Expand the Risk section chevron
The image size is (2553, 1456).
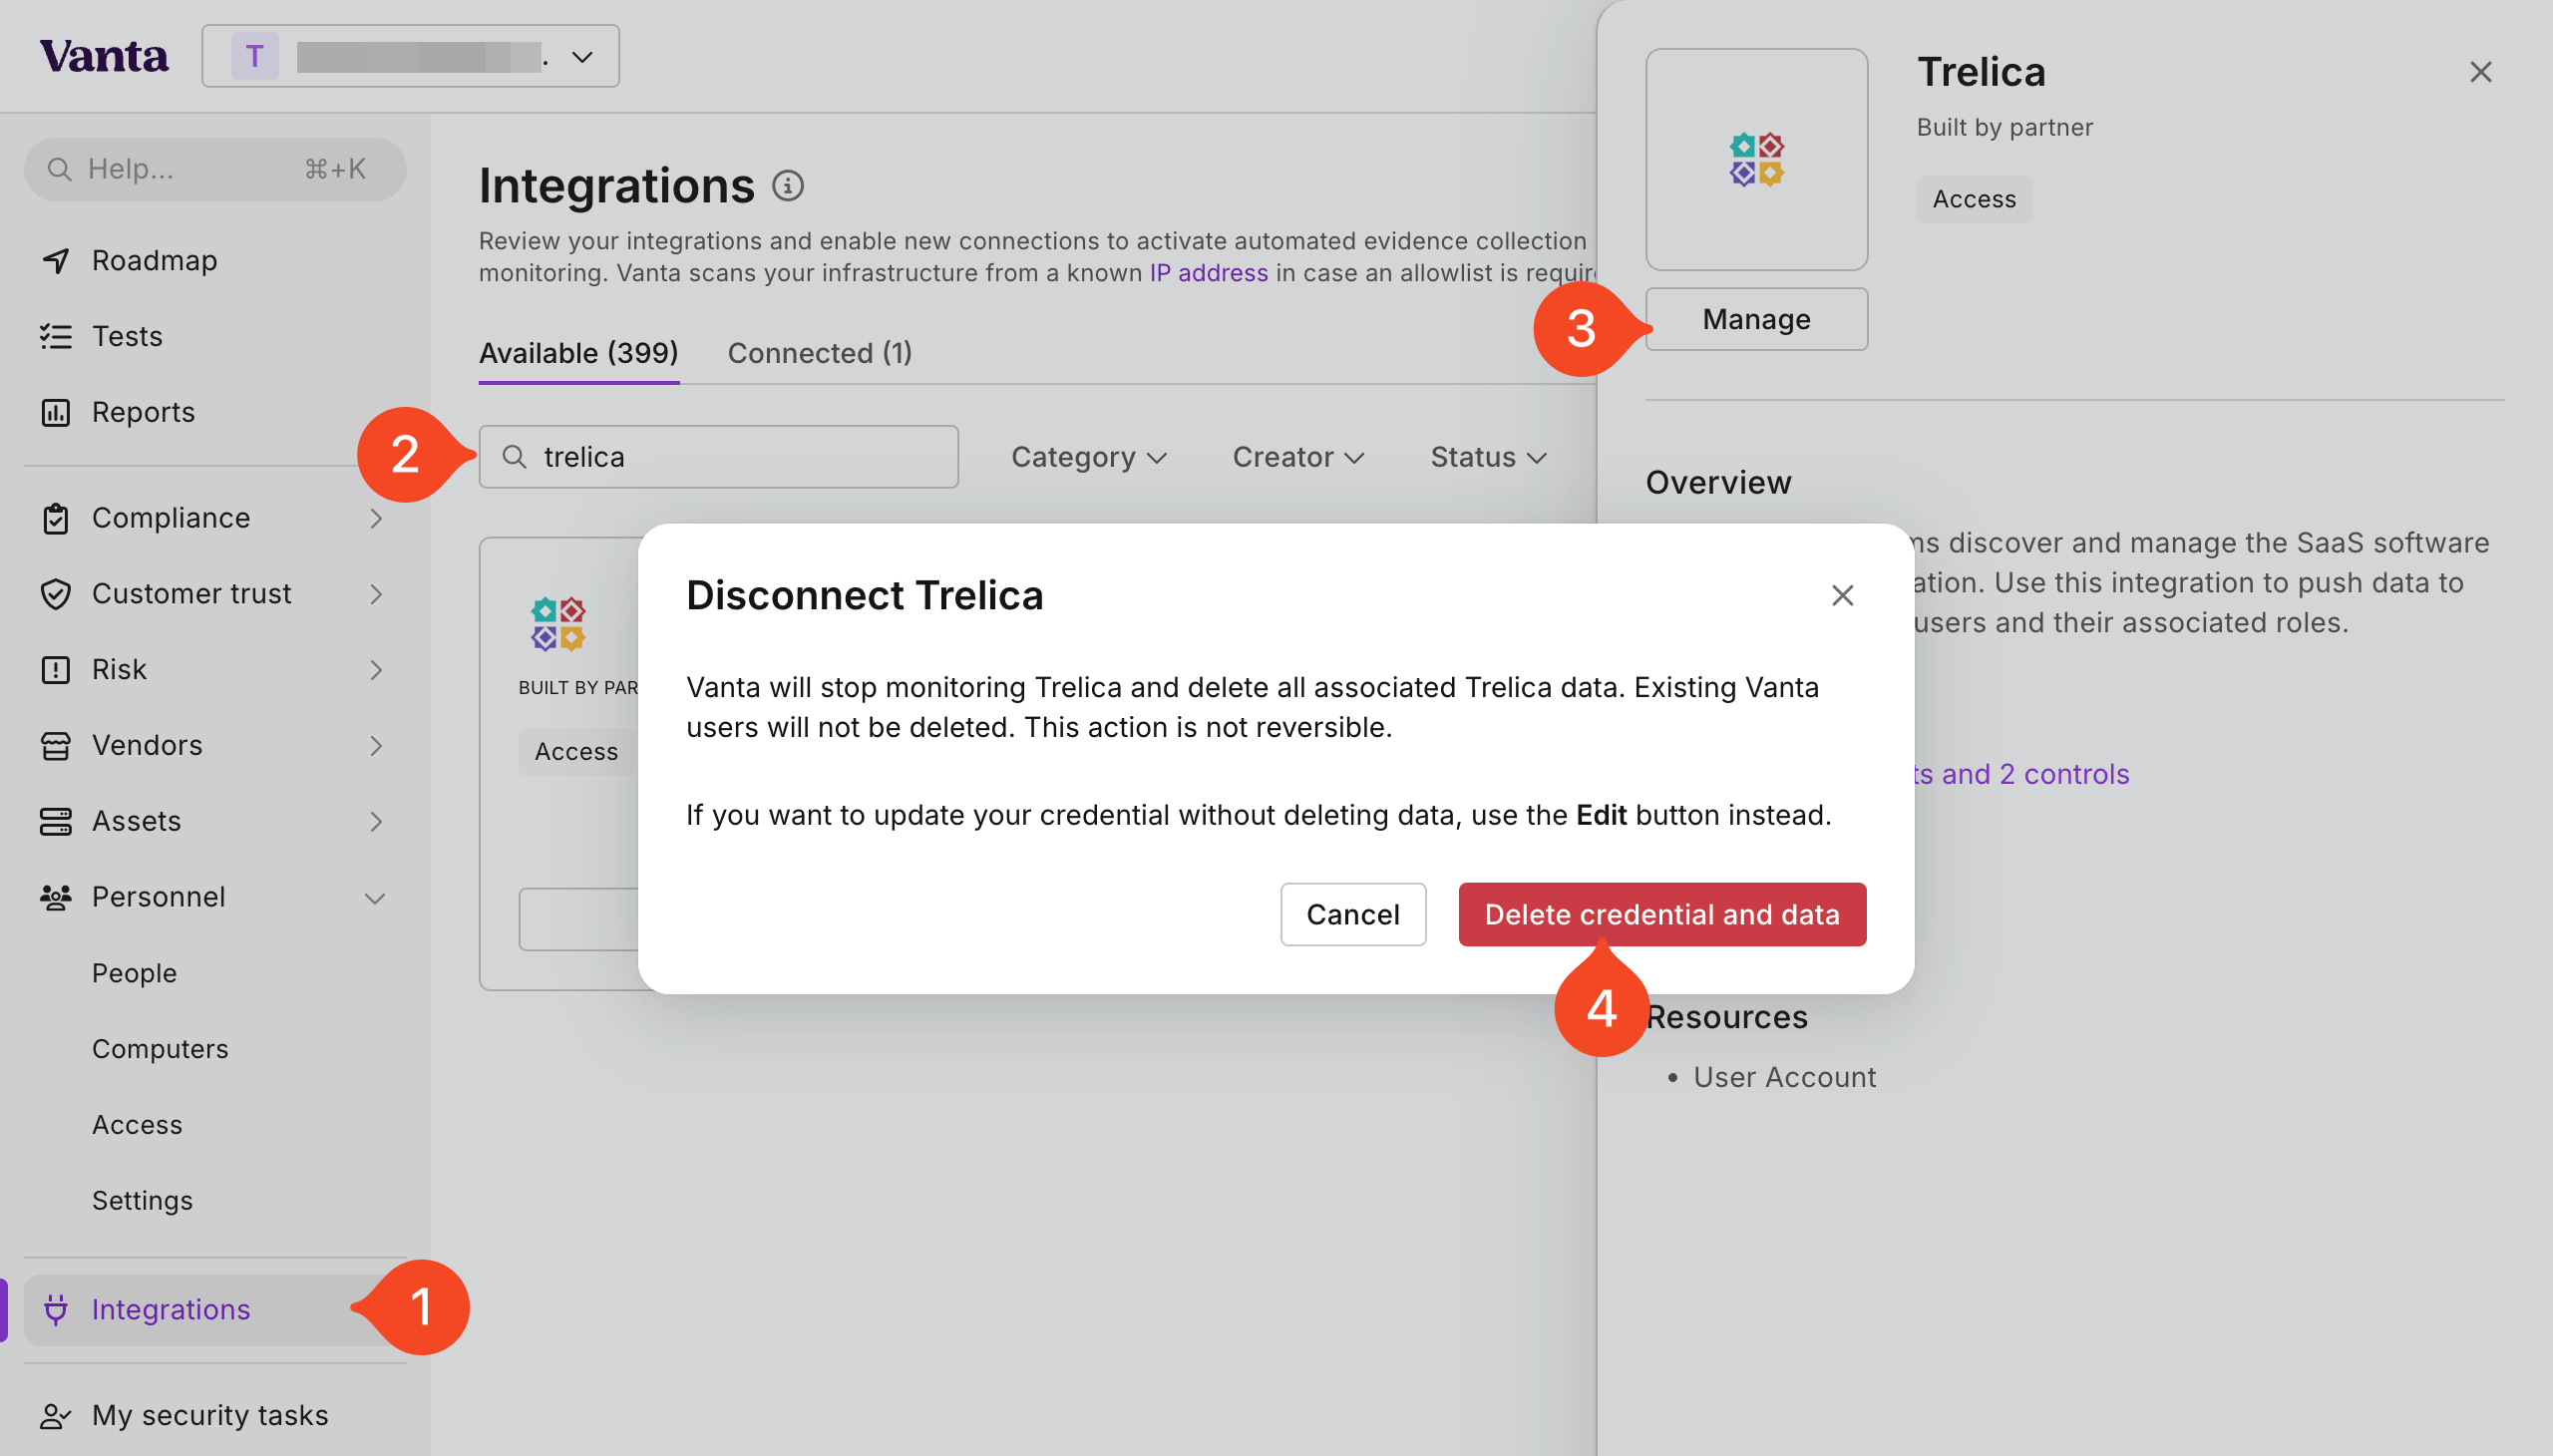[376, 670]
